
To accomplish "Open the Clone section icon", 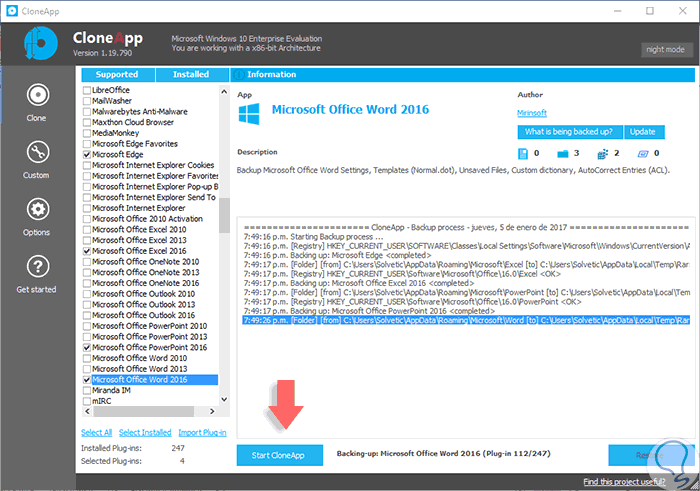I will 38,95.
